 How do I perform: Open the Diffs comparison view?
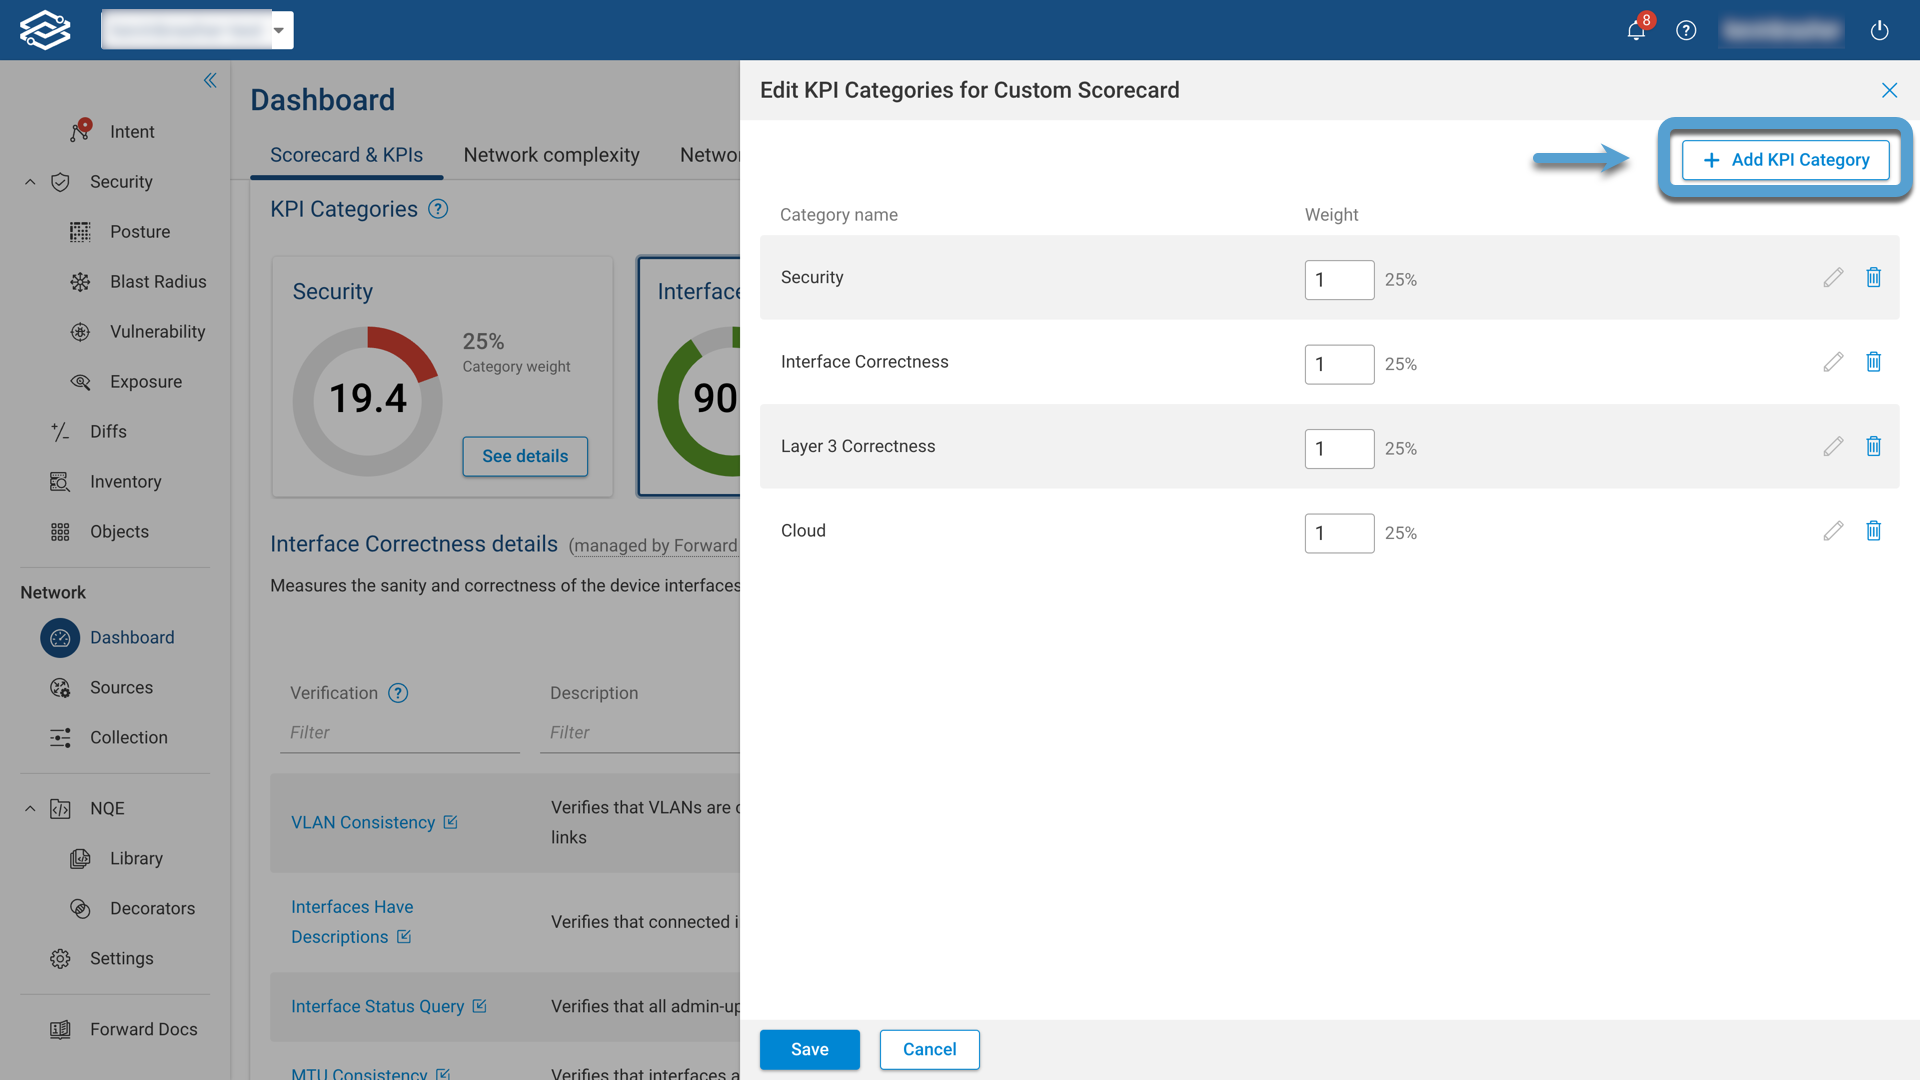coord(107,431)
